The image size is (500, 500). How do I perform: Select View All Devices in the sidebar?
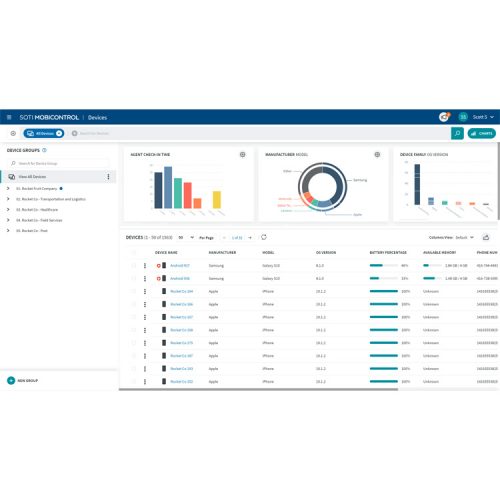tap(59, 177)
